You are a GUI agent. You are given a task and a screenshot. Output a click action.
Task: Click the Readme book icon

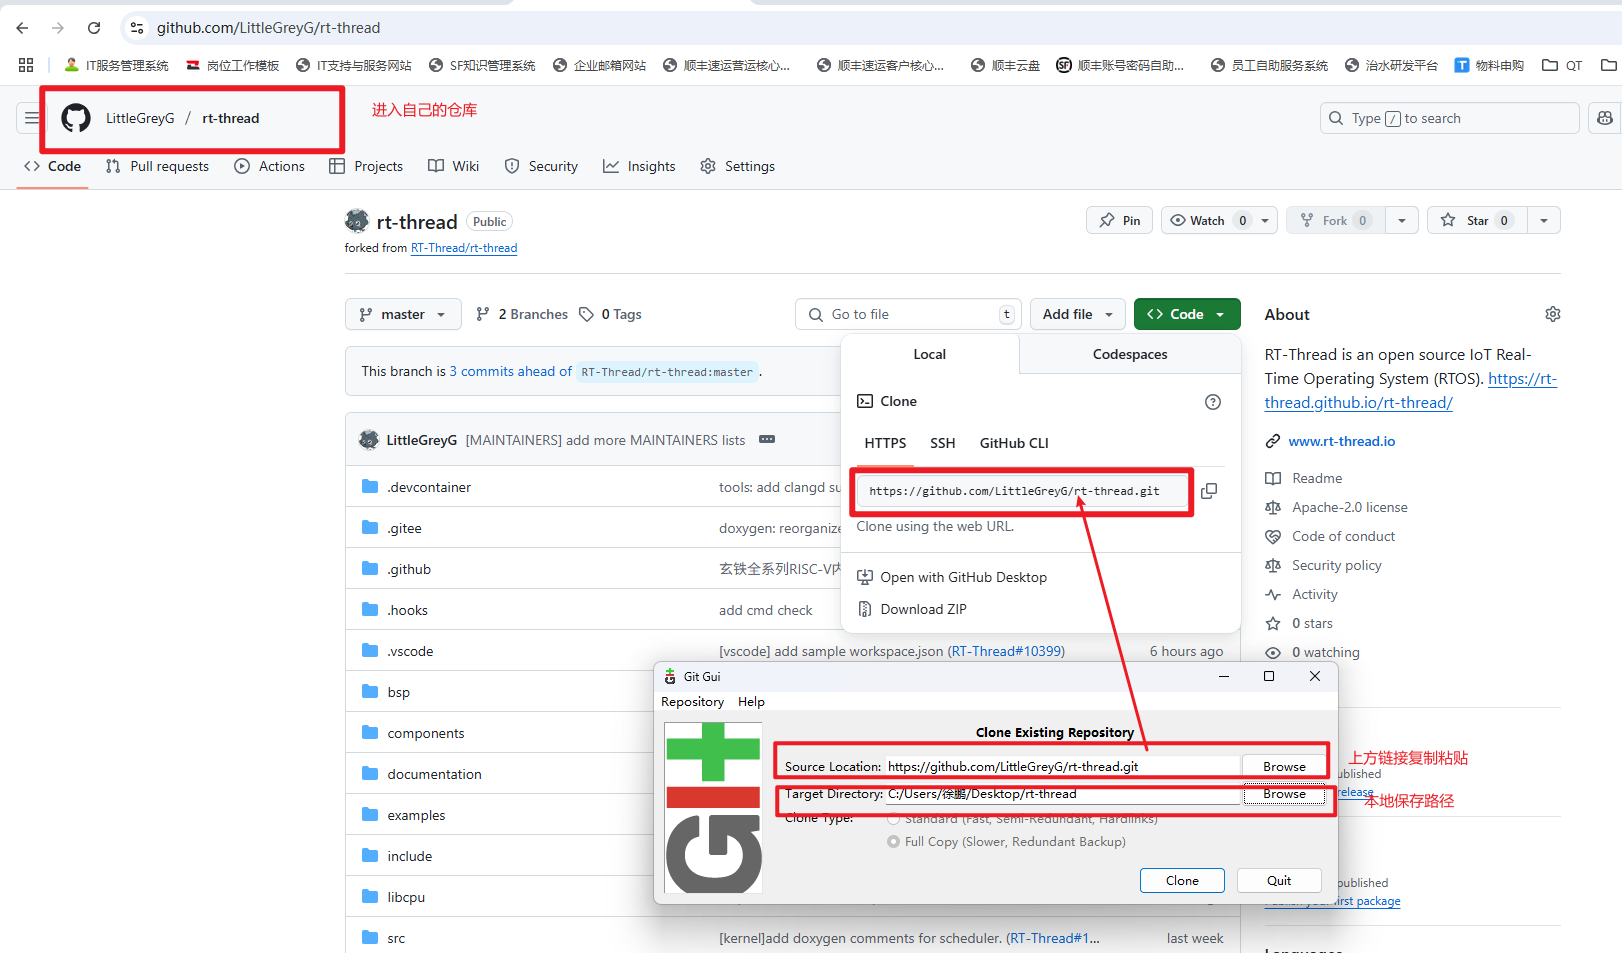[x=1273, y=478]
